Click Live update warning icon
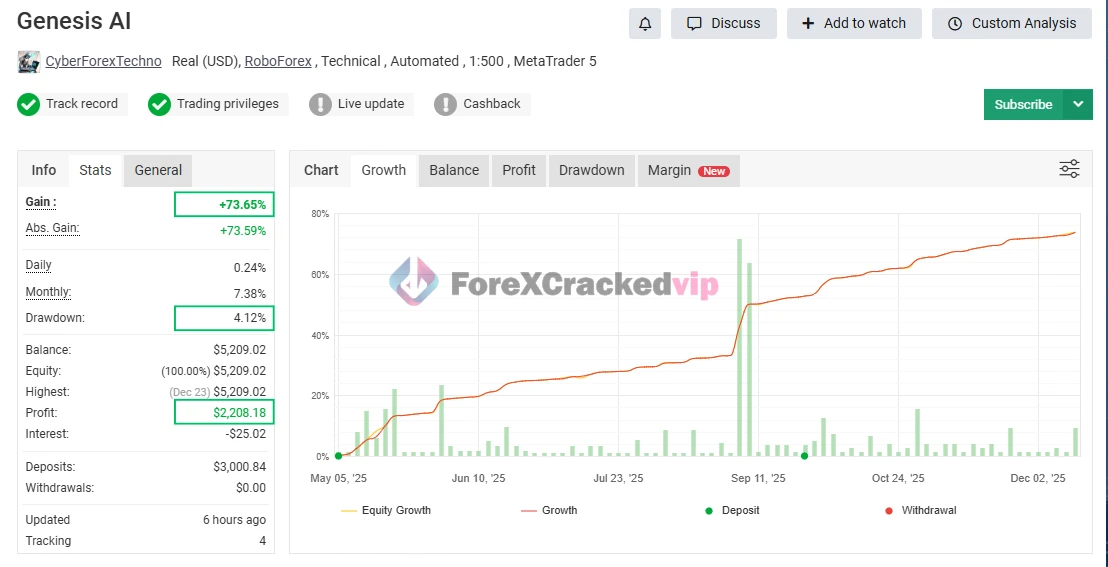 click(320, 105)
